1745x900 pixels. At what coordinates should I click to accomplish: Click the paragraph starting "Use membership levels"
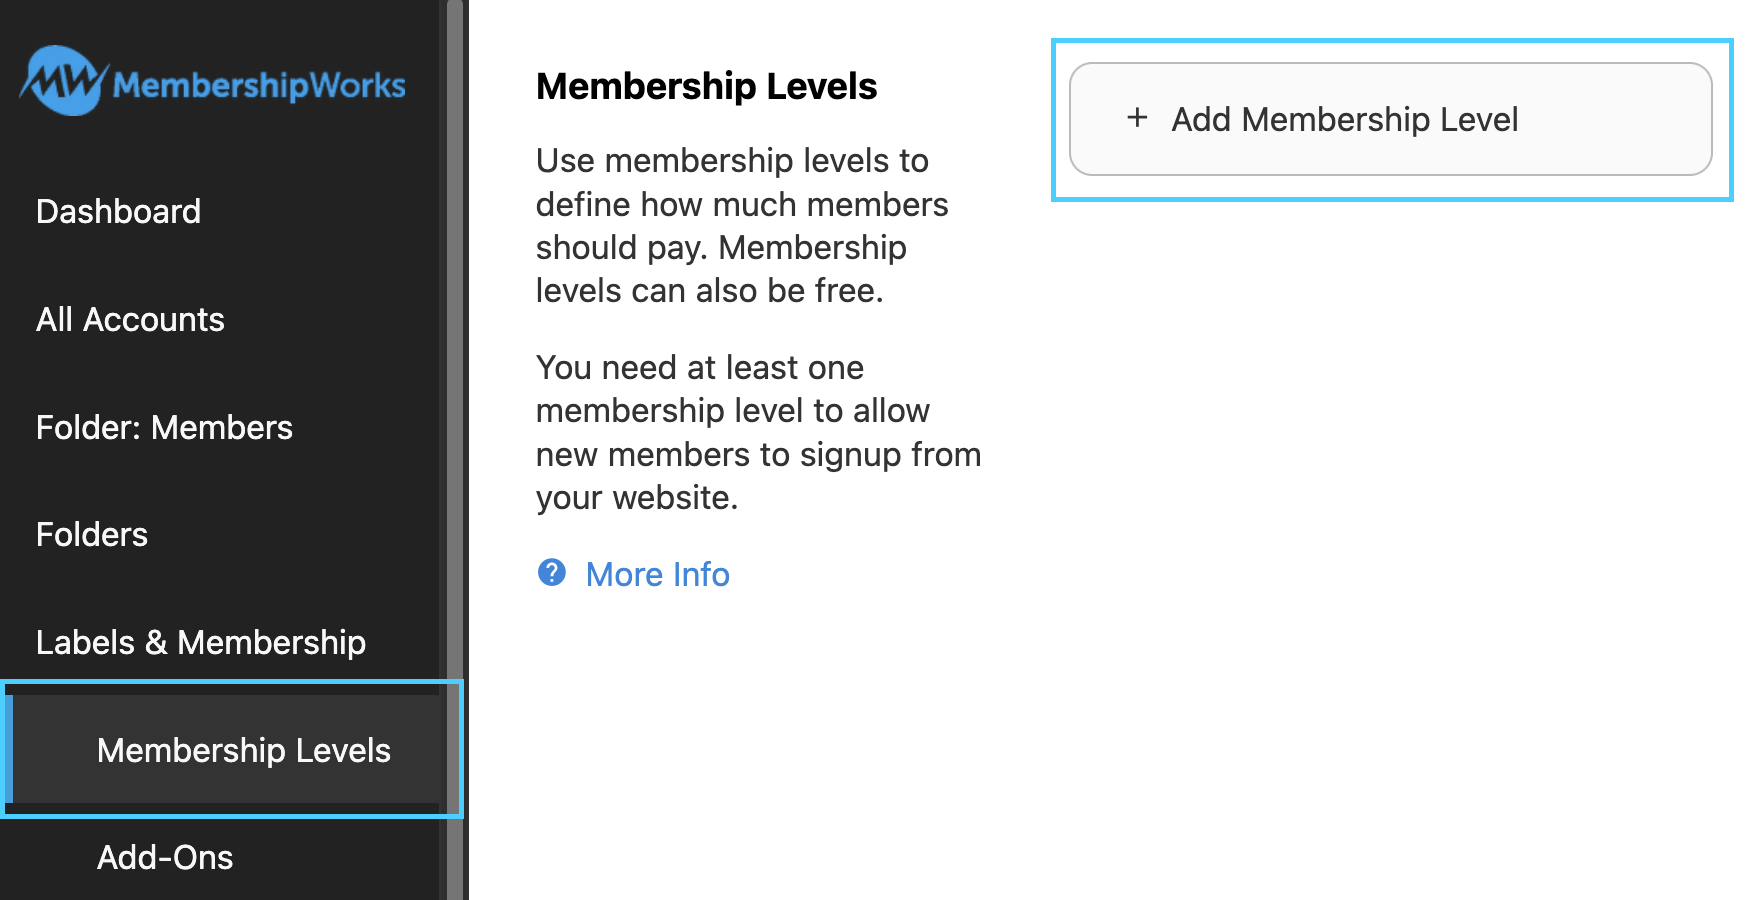click(x=740, y=225)
